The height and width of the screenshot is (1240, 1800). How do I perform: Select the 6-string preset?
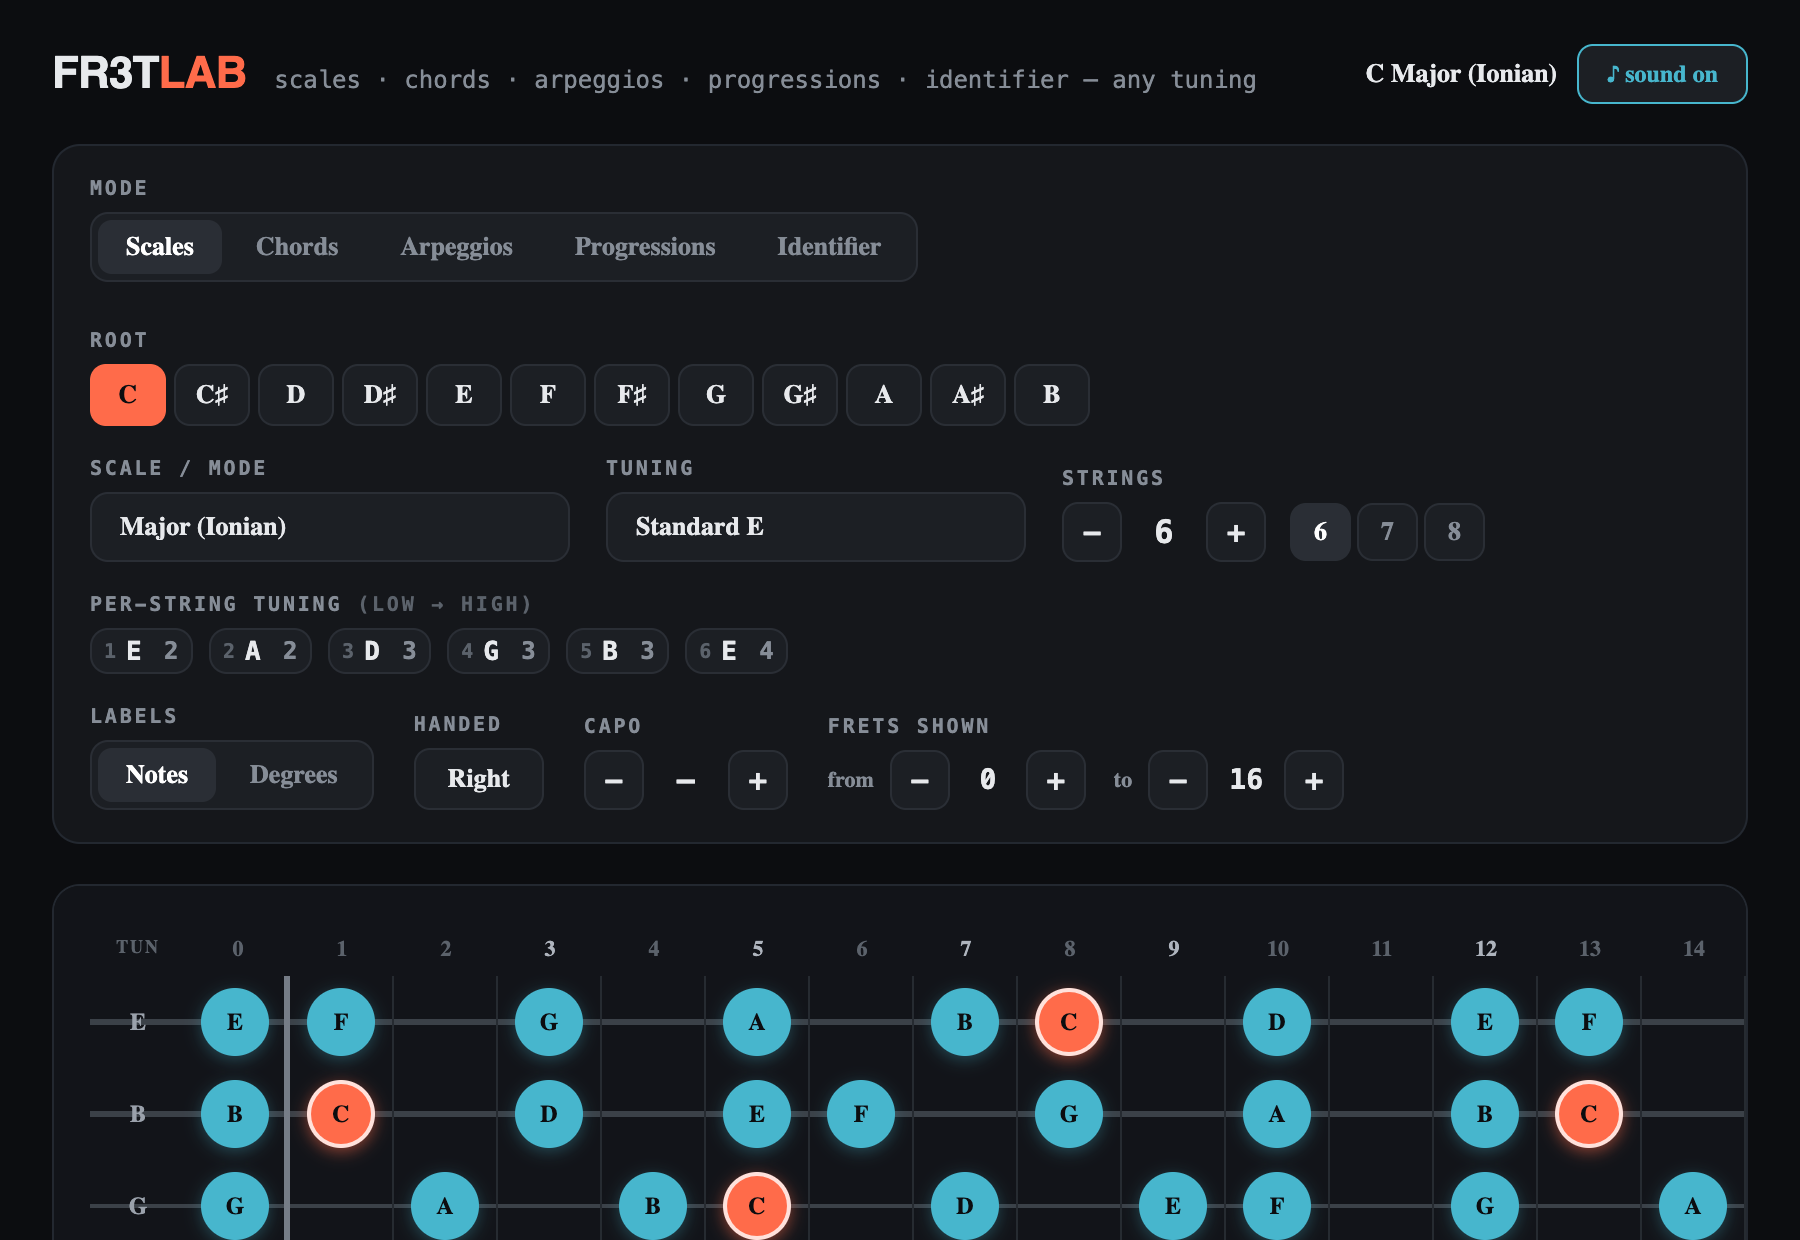[x=1320, y=532]
